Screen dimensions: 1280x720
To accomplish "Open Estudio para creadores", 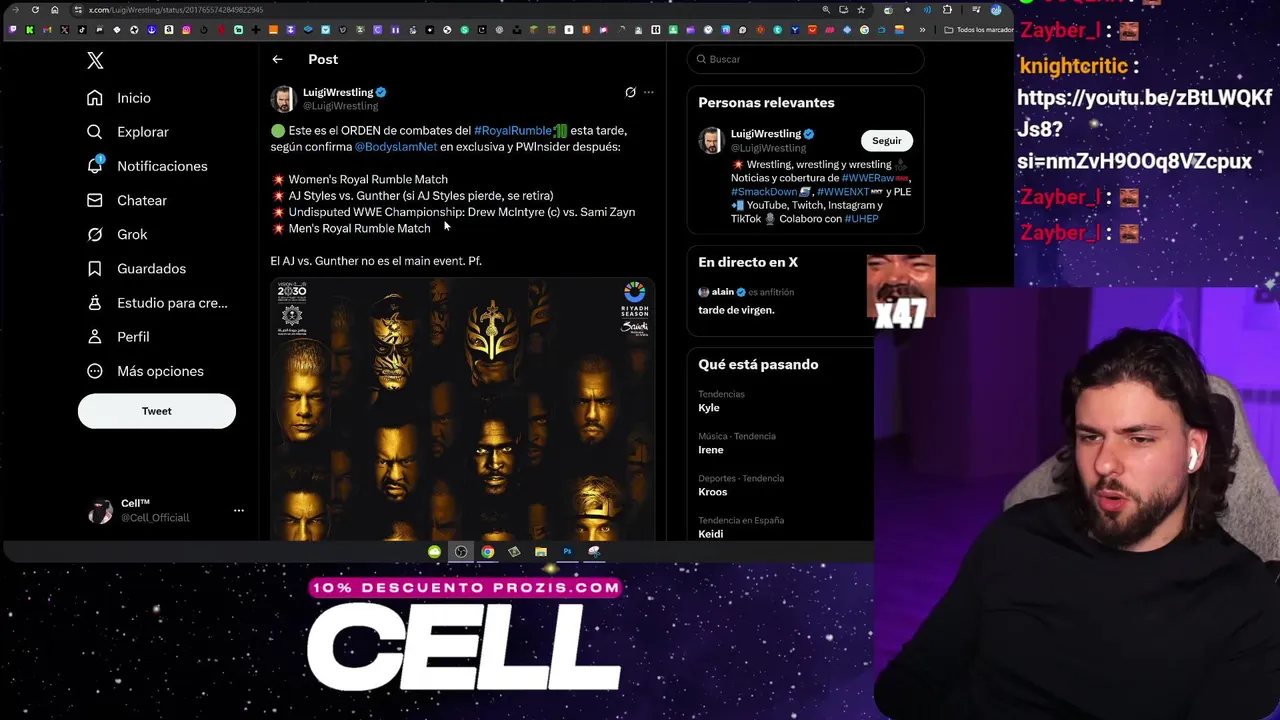I will coord(157,303).
